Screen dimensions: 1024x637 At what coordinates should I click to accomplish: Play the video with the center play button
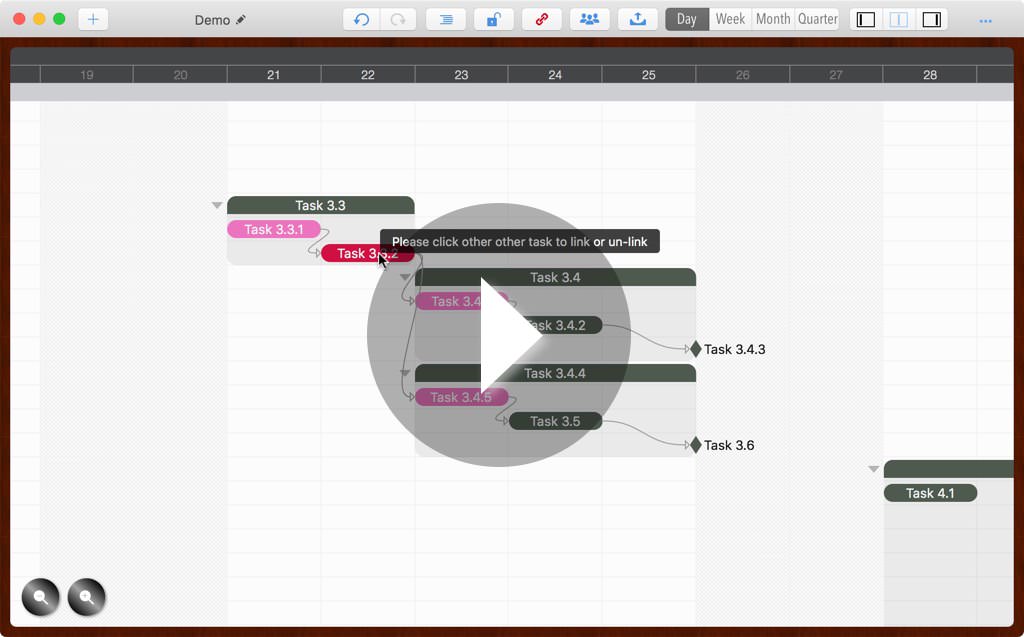(x=498, y=335)
